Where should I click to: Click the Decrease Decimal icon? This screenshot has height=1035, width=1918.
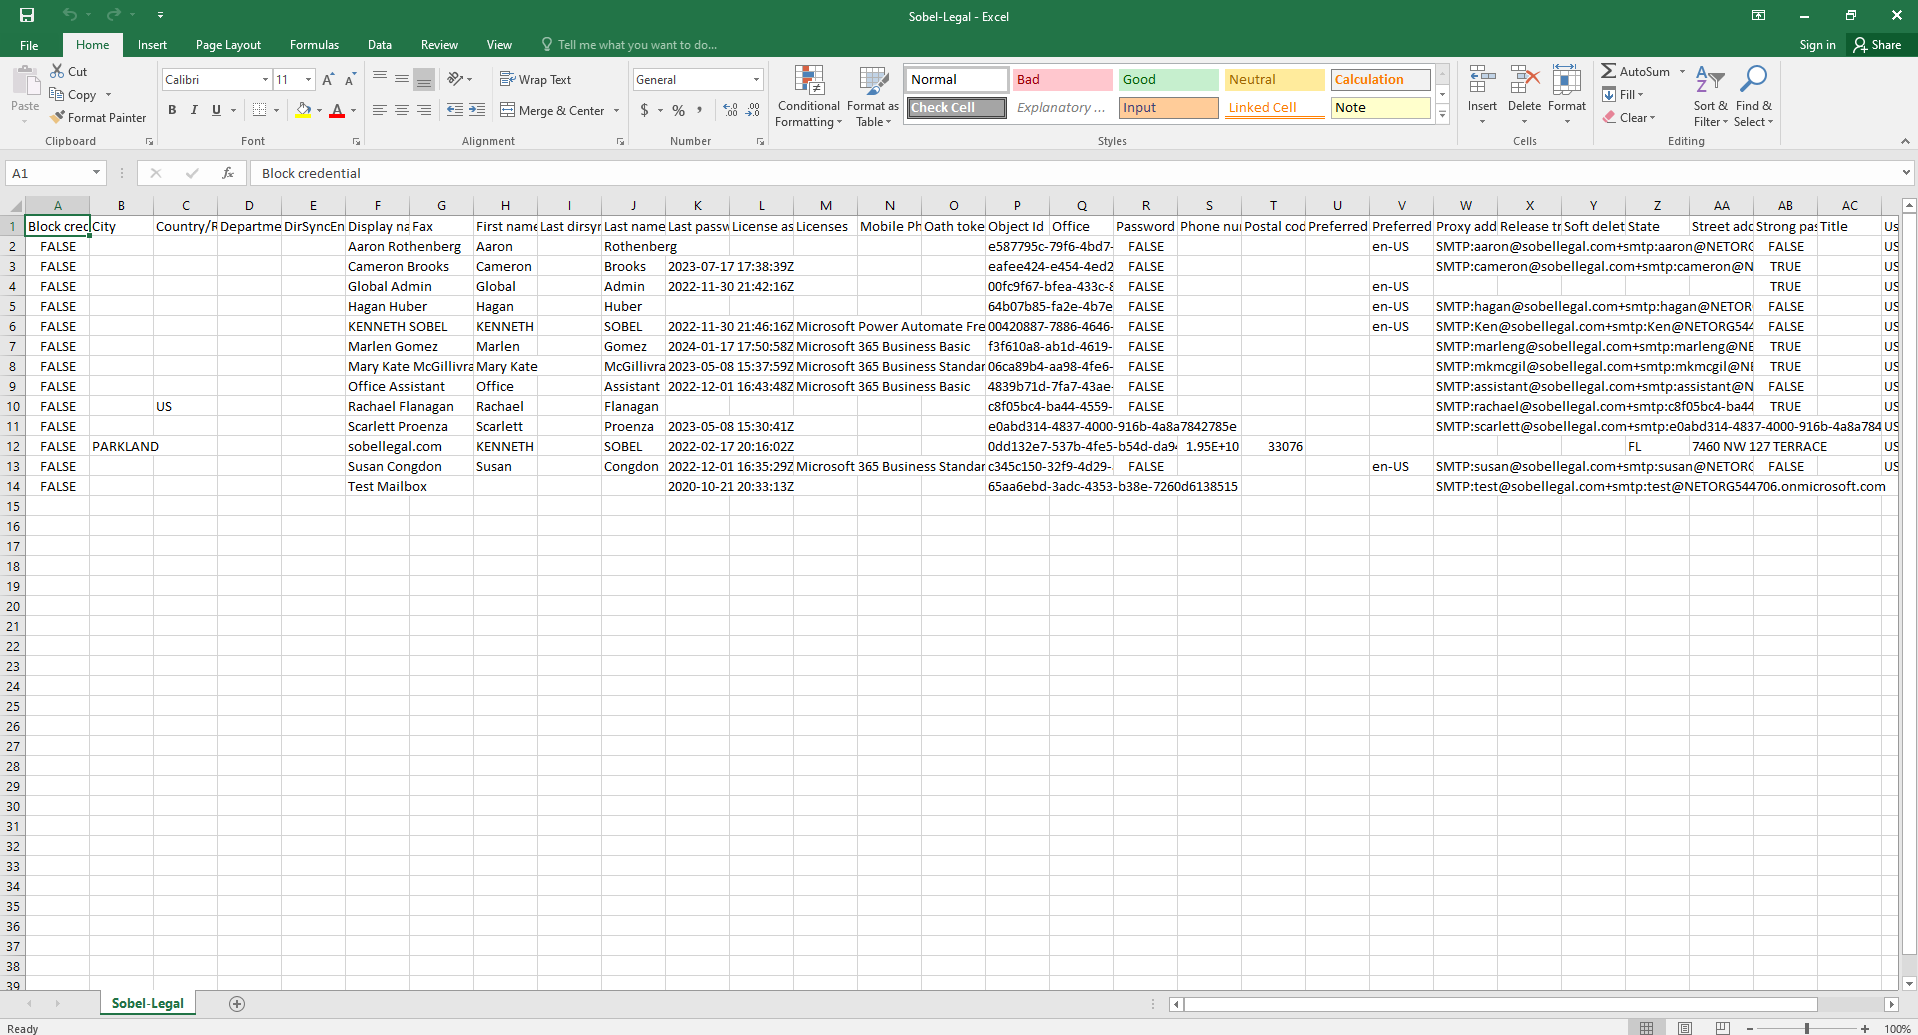[753, 110]
